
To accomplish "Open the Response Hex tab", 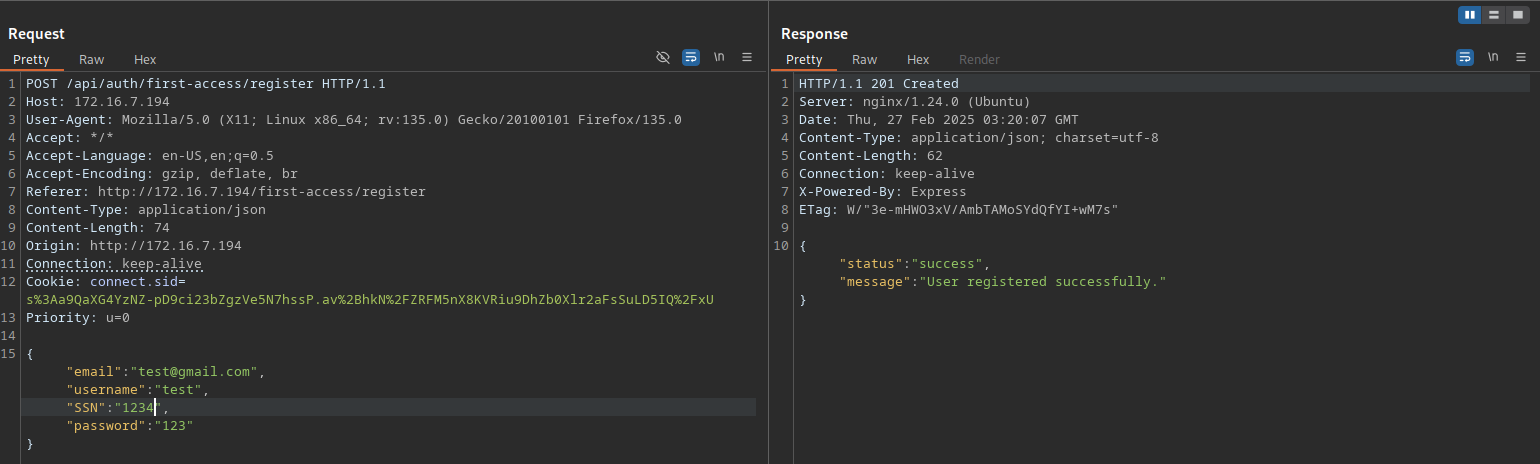I will tap(918, 60).
